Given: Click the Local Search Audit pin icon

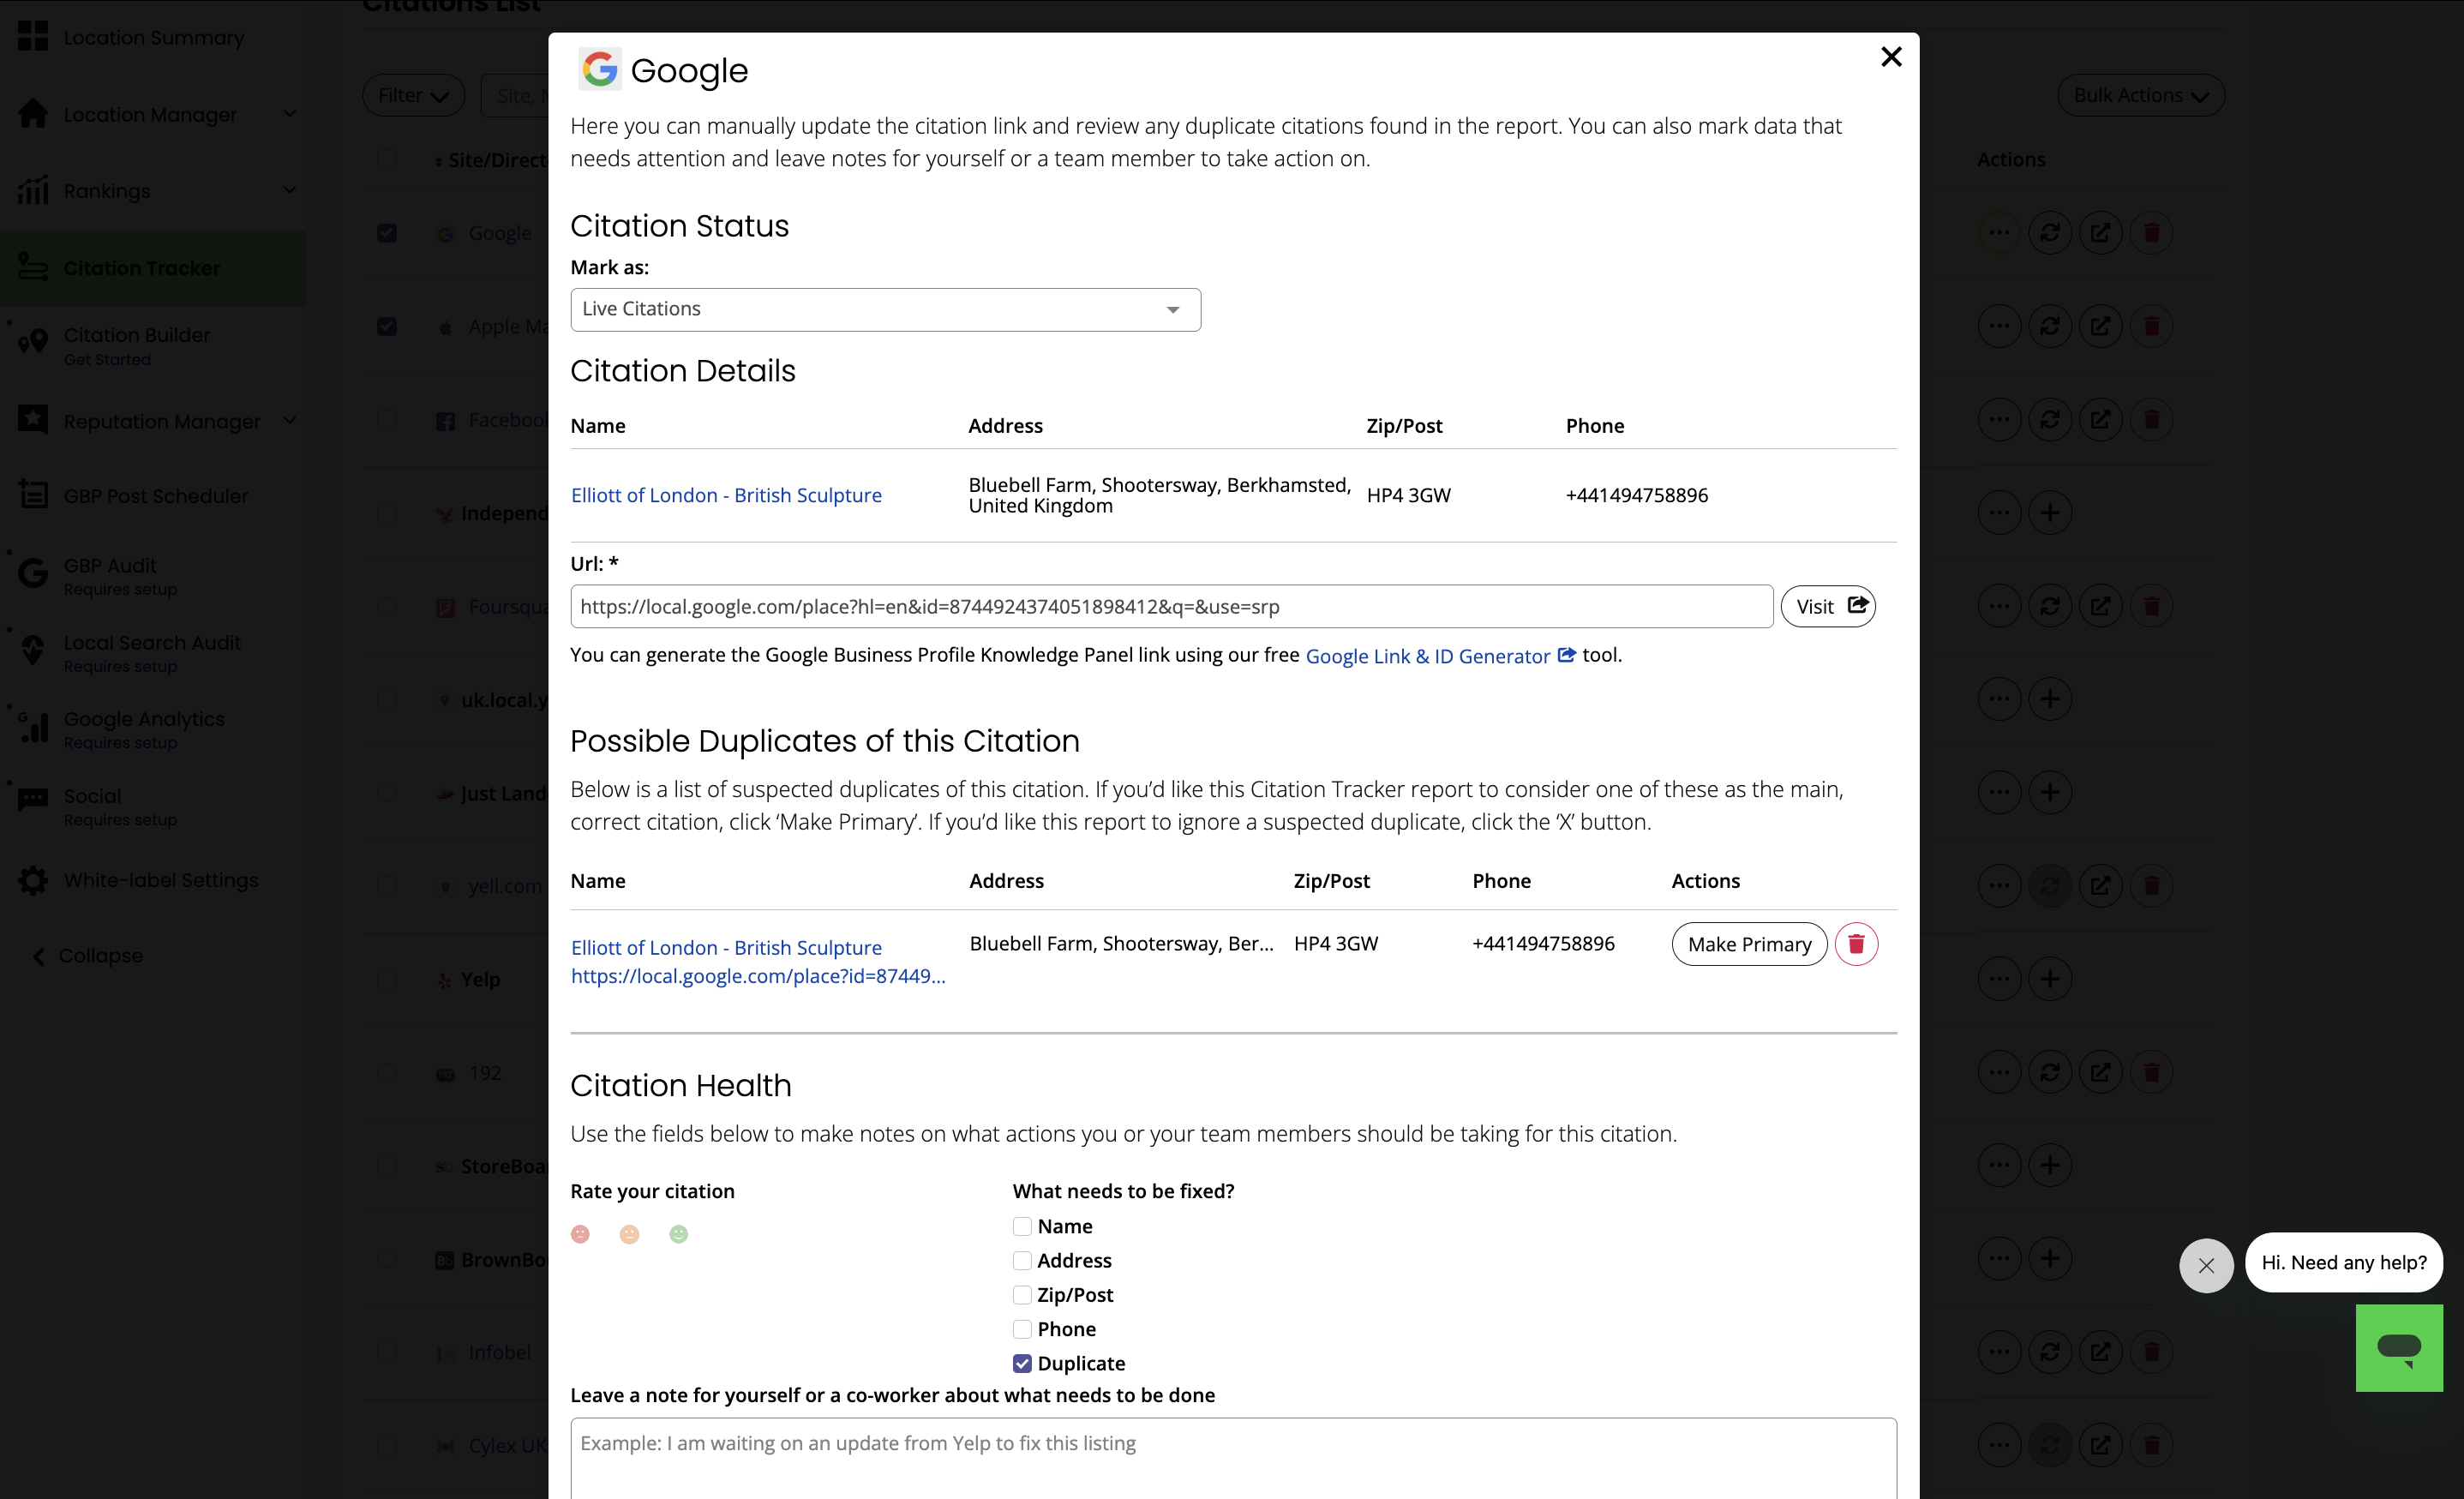Looking at the screenshot, I should [x=33, y=650].
